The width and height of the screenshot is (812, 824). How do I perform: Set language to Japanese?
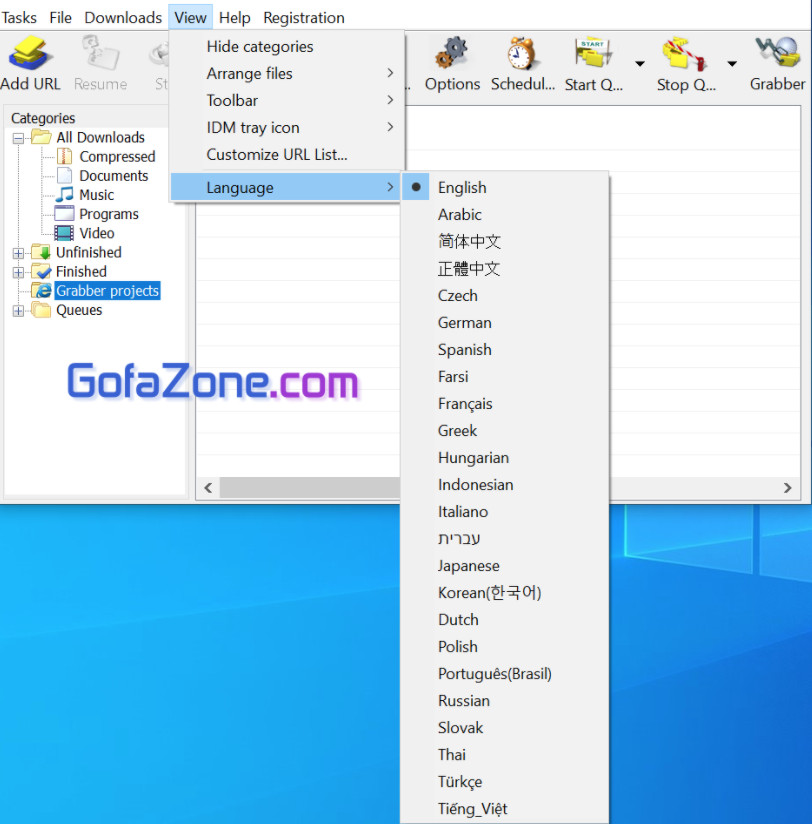(468, 566)
